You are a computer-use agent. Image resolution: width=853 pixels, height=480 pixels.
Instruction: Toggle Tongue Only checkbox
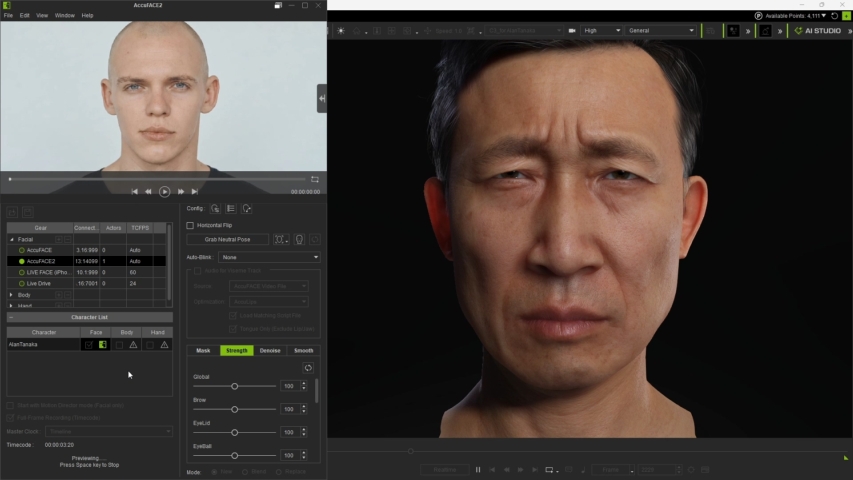coord(233,329)
